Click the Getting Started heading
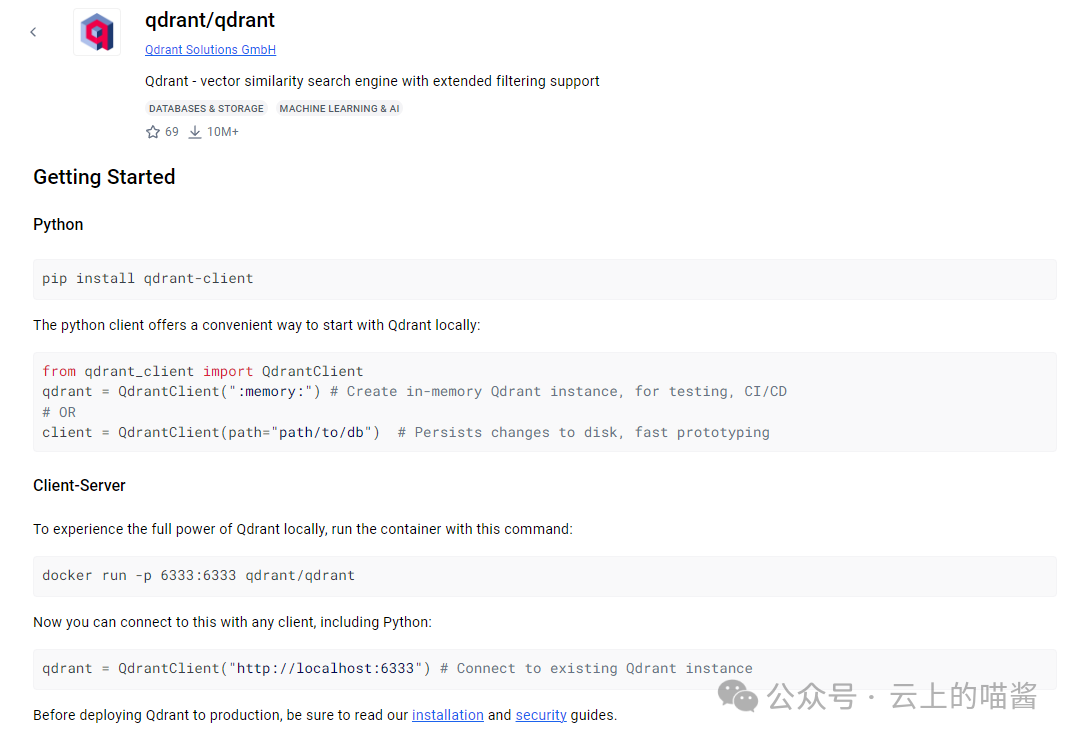1071x739 pixels. pyautogui.click(x=105, y=177)
